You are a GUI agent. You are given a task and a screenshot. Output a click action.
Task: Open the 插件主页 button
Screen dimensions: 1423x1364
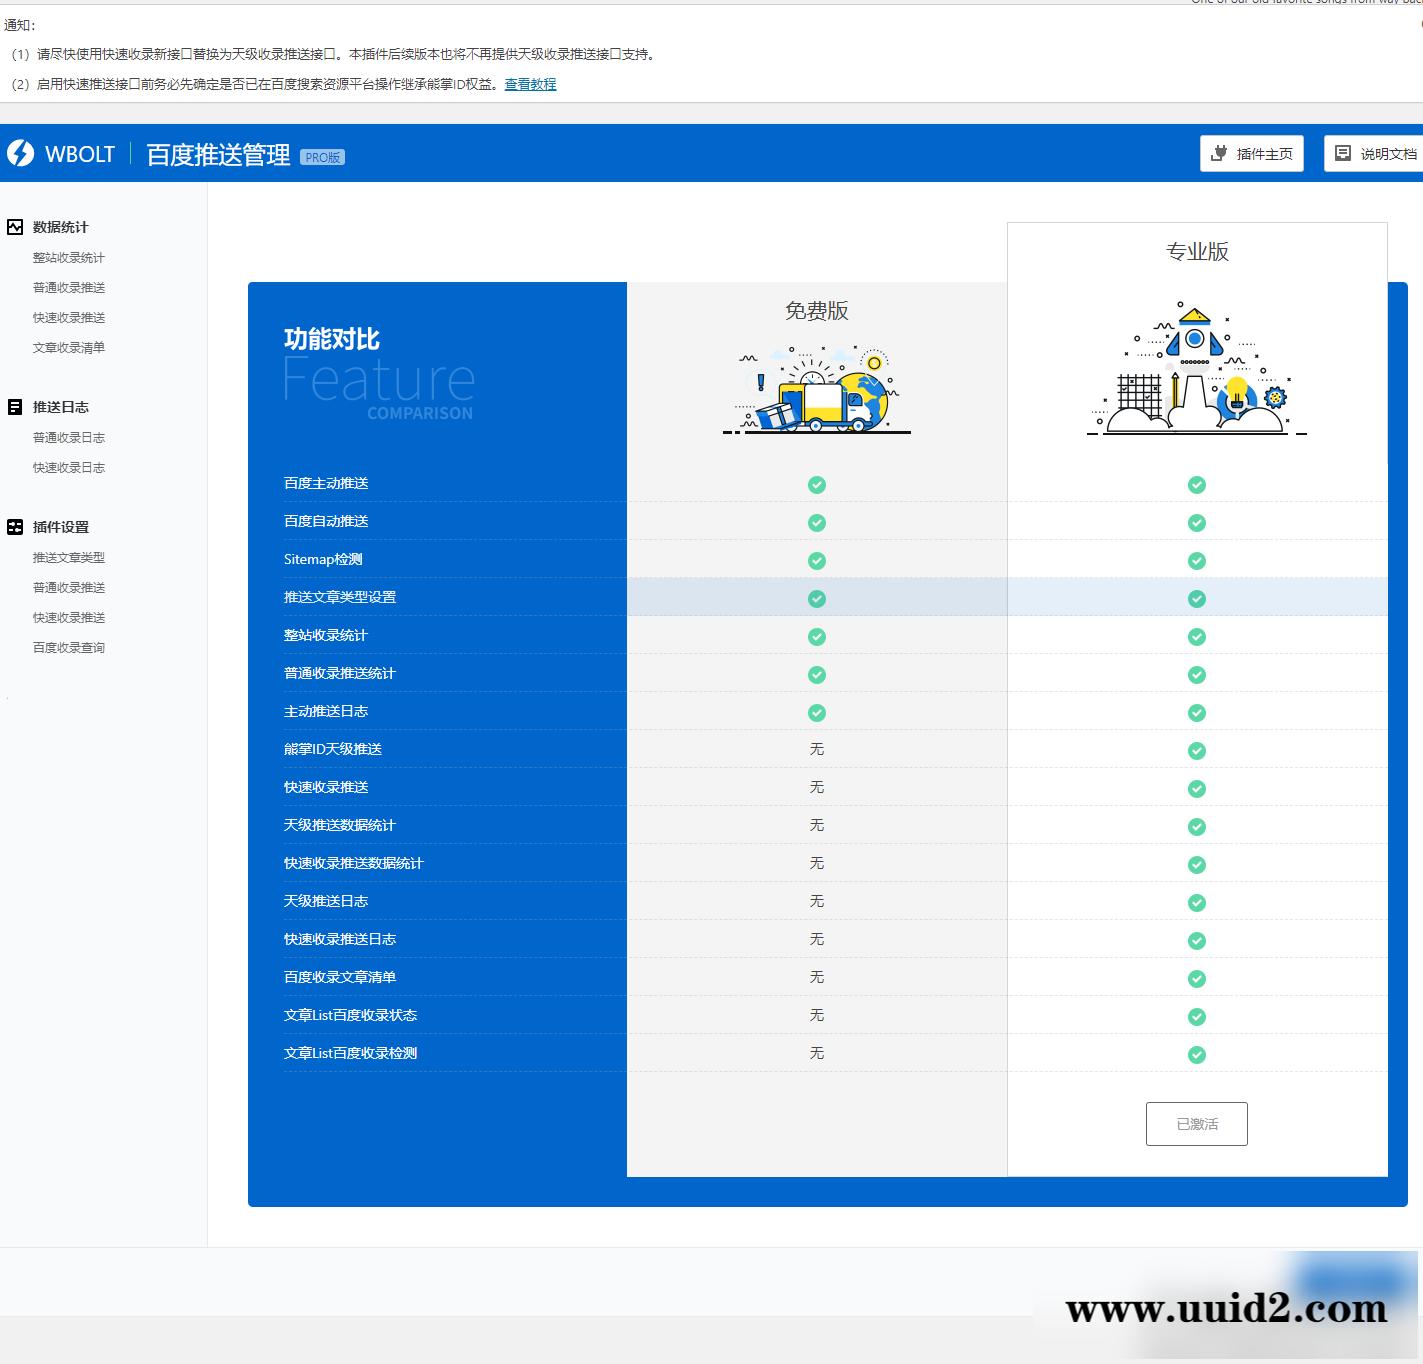[1251, 154]
